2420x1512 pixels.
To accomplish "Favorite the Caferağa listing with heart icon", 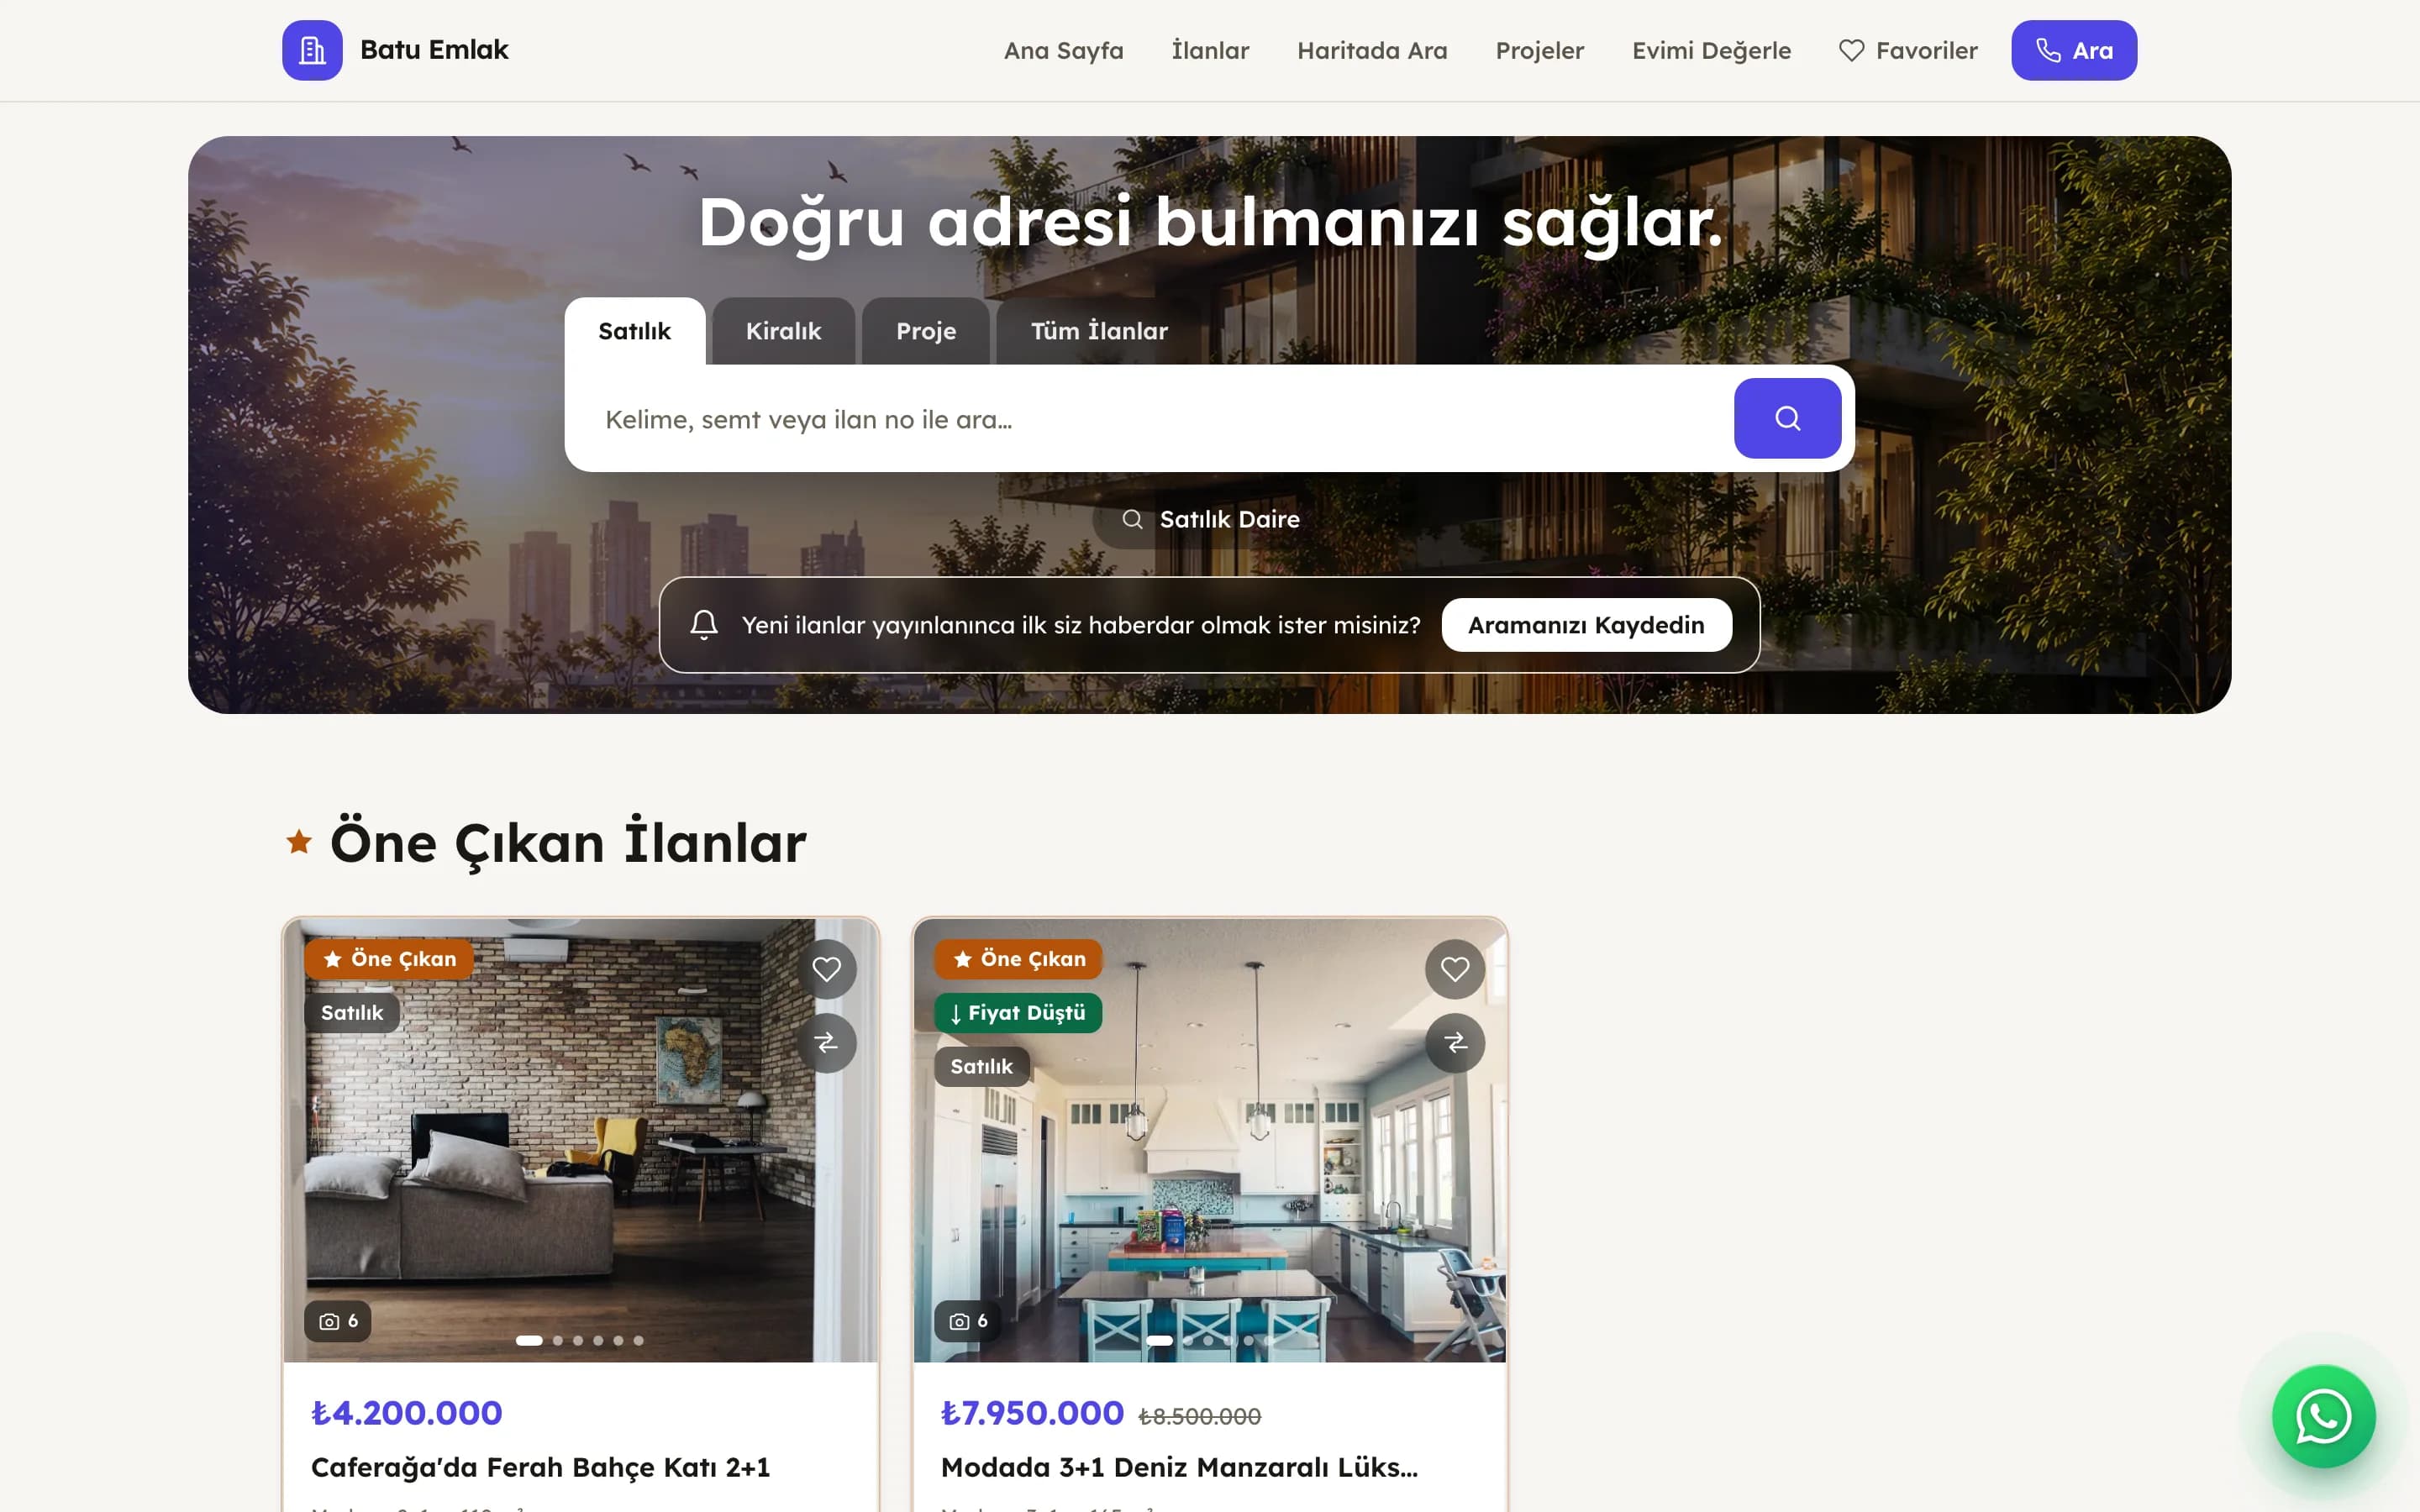I will (x=826, y=969).
